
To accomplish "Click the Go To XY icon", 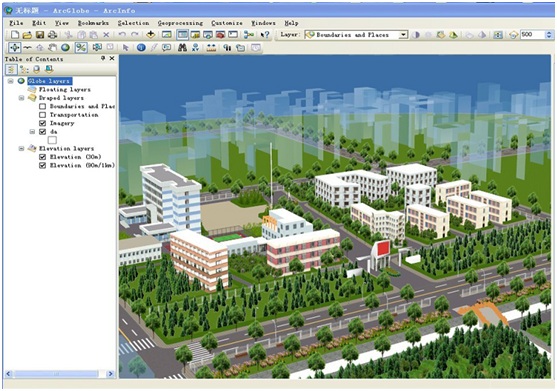I will (195, 48).
